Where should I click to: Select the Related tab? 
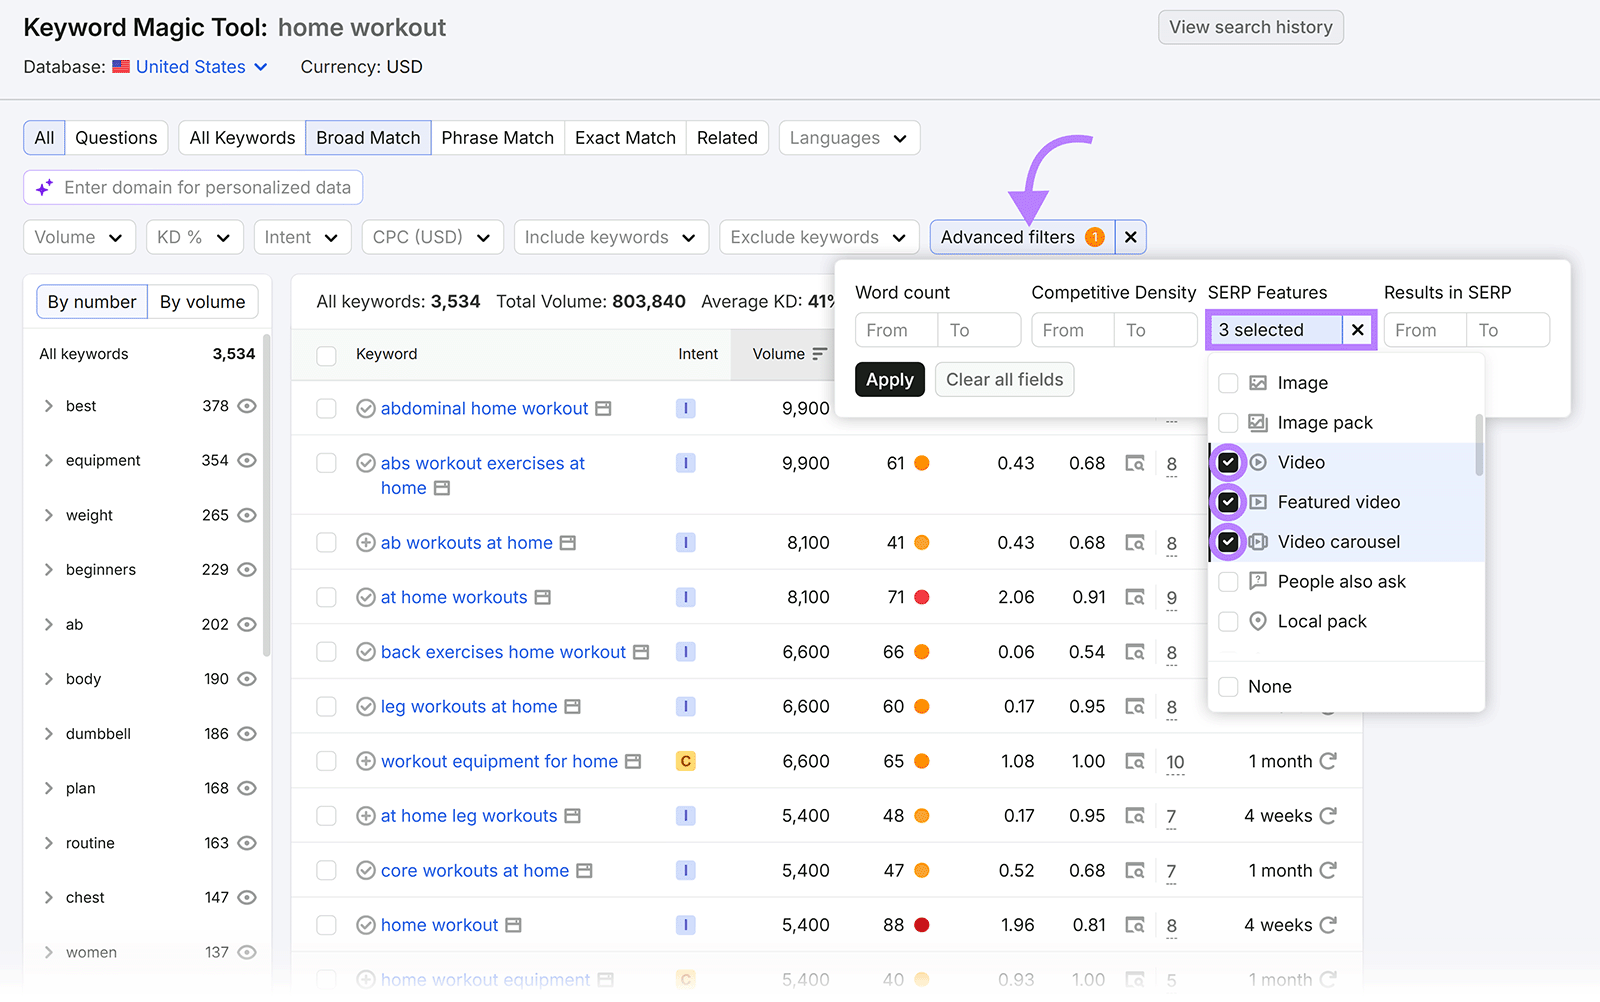click(x=727, y=138)
